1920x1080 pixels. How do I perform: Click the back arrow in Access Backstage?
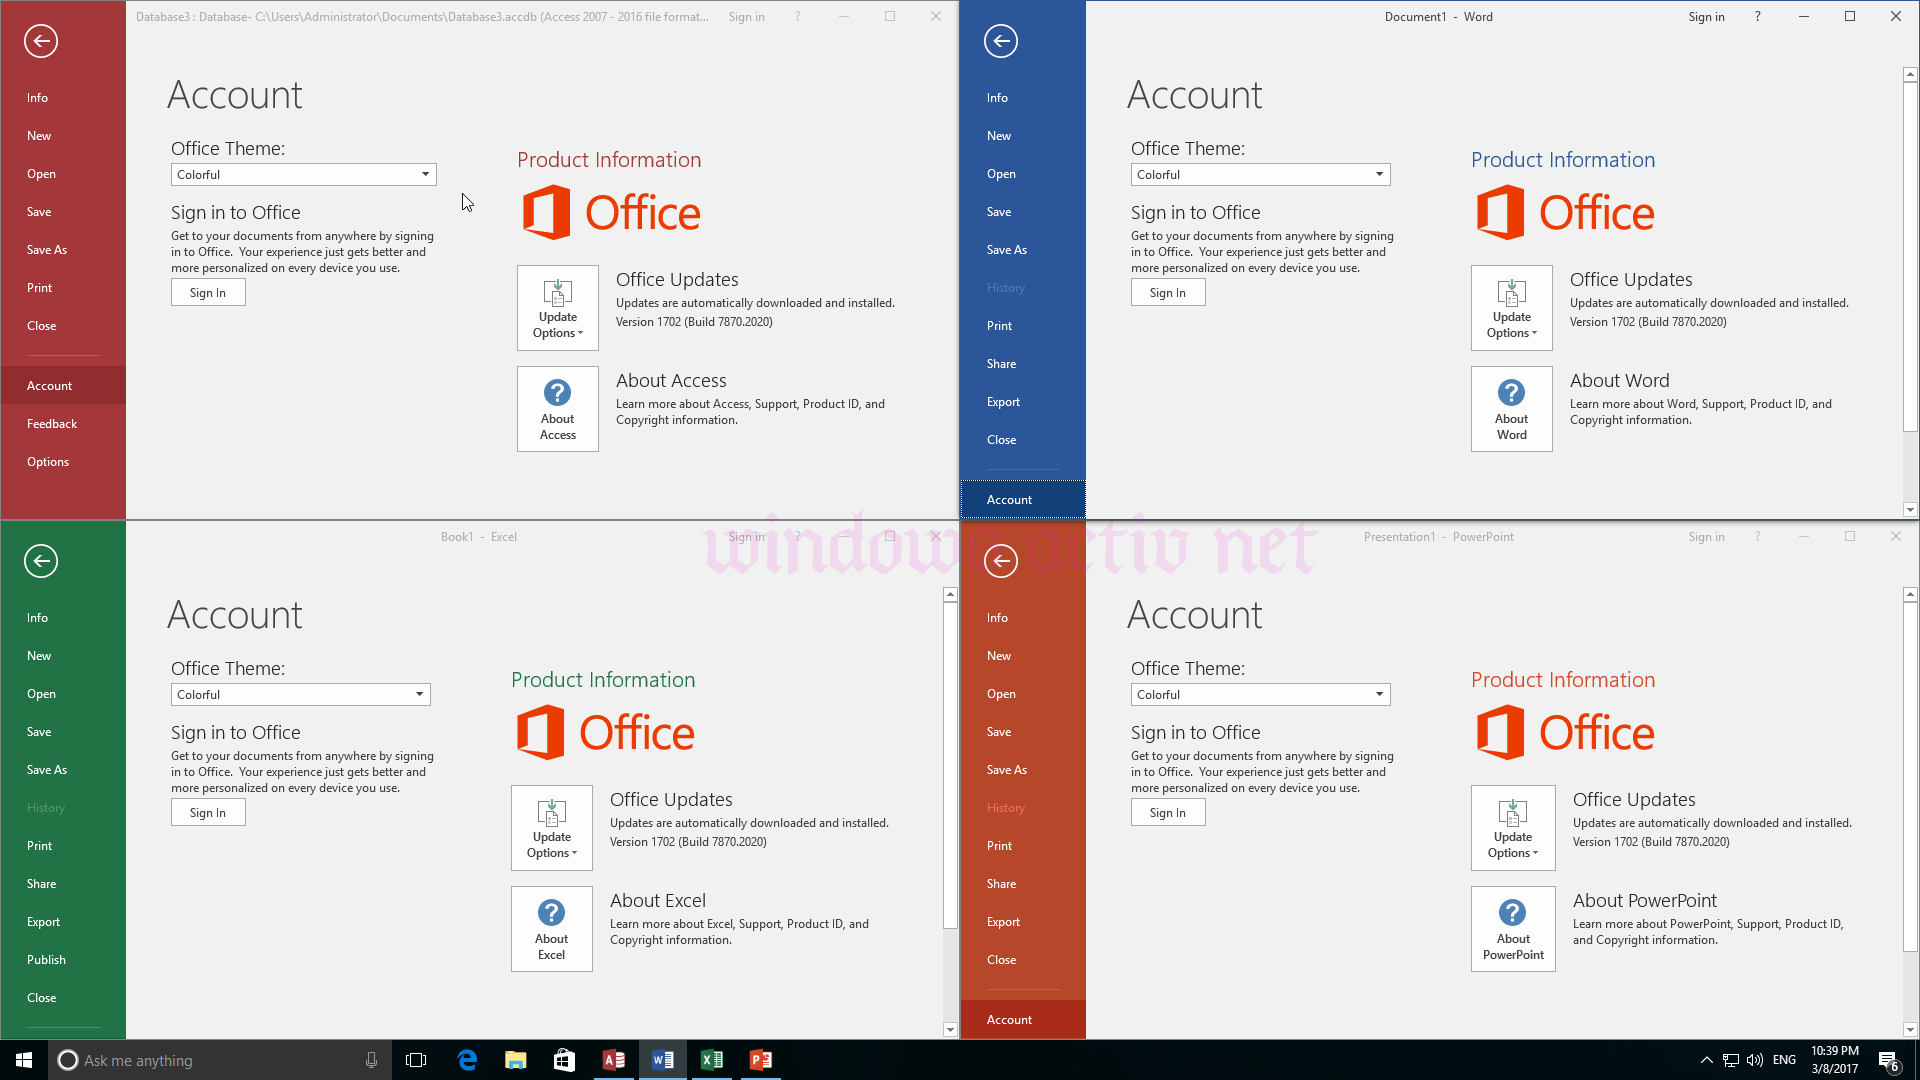point(40,41)
